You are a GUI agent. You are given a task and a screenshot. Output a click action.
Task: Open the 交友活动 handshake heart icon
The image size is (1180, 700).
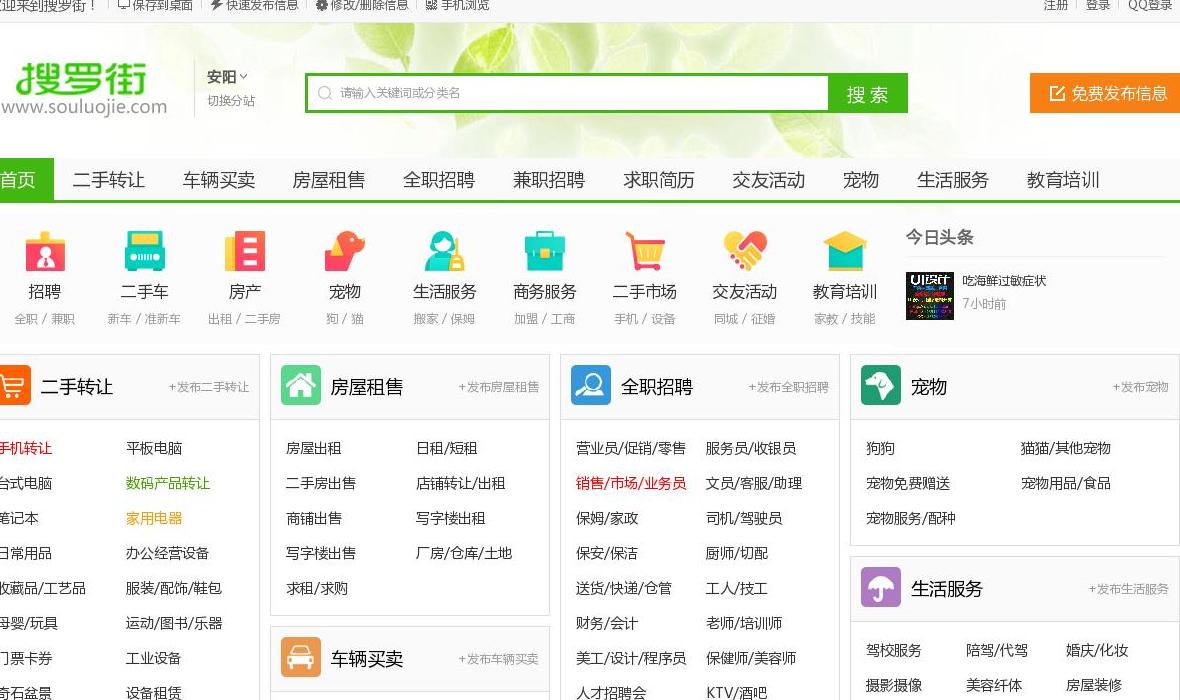[x=745, y=251]
